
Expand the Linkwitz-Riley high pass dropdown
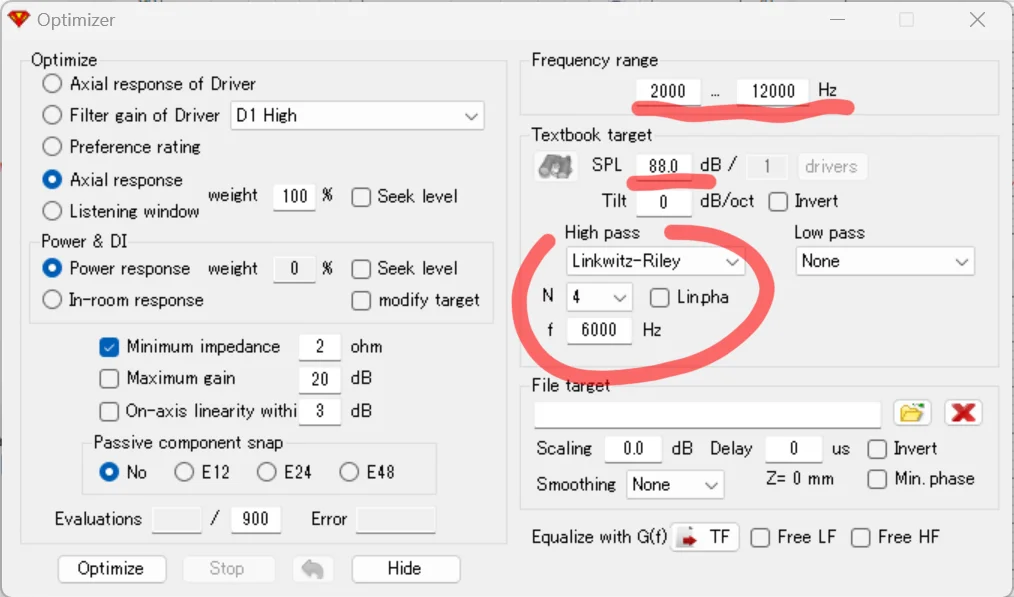[655, 262]
